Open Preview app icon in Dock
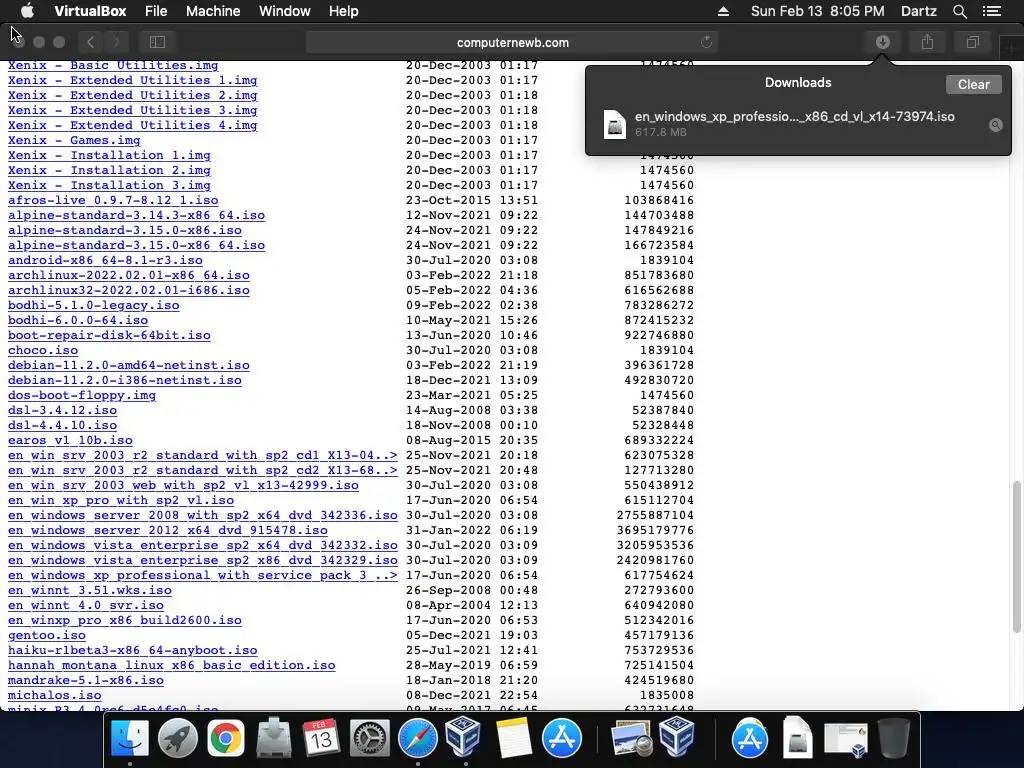This screenshot has height=768, width=1024. 631,739
